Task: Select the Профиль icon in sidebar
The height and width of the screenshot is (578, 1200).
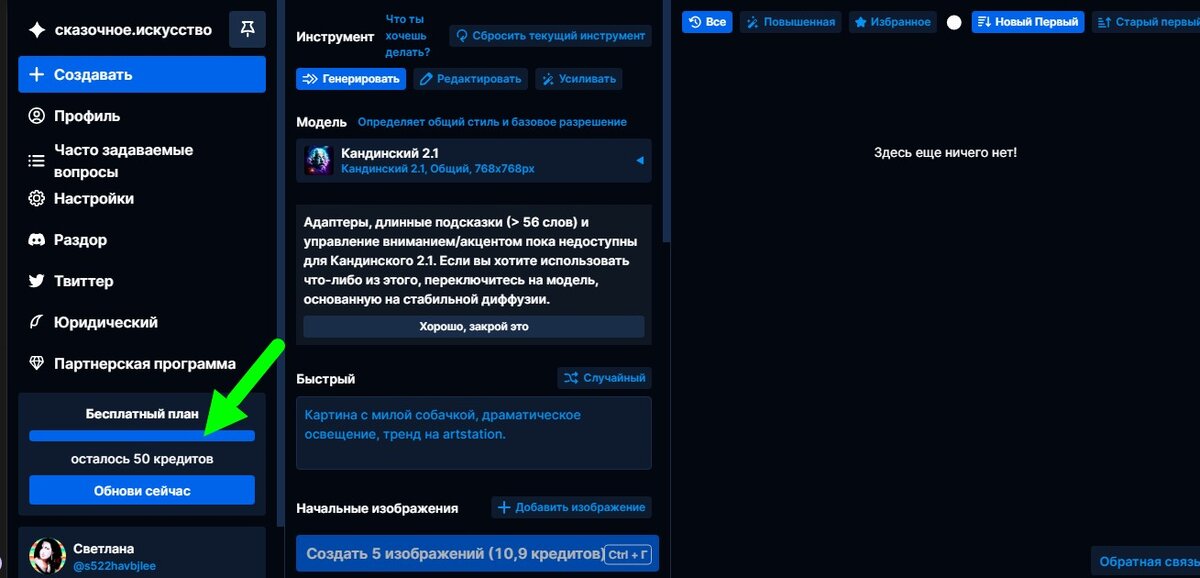Action: click(x=35, y=115)
